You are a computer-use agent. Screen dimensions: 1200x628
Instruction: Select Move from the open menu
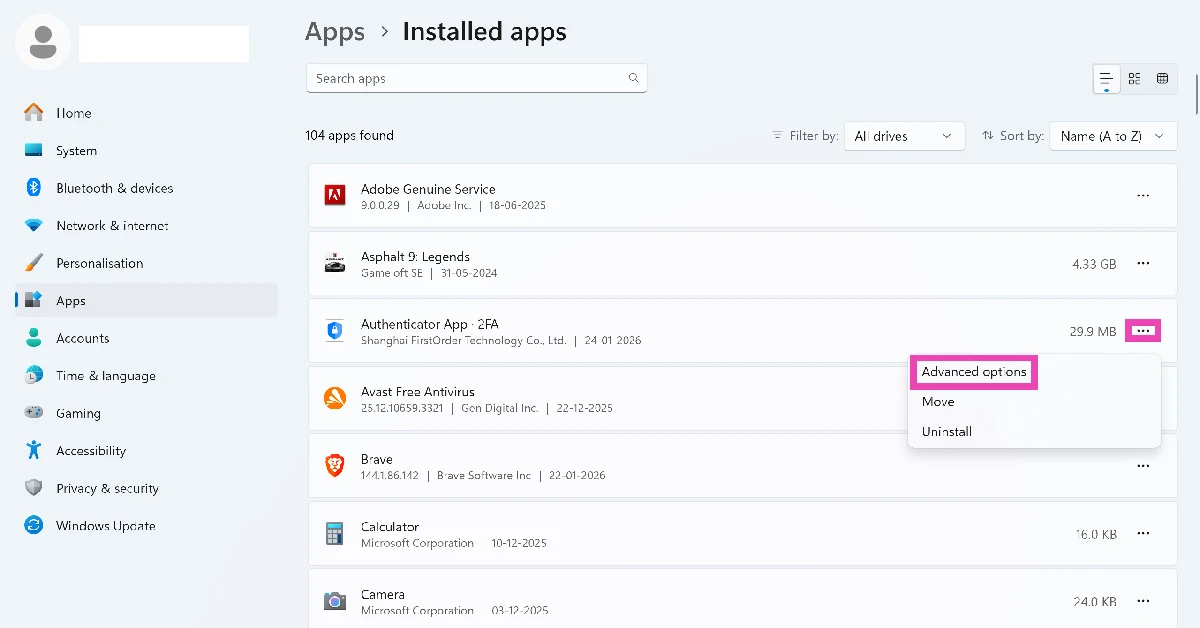938,401
